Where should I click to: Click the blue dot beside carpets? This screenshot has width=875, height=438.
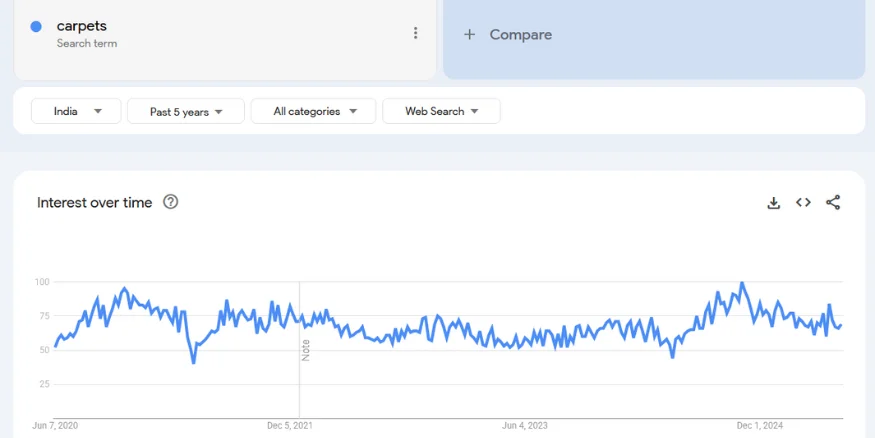tap(36, 27)
